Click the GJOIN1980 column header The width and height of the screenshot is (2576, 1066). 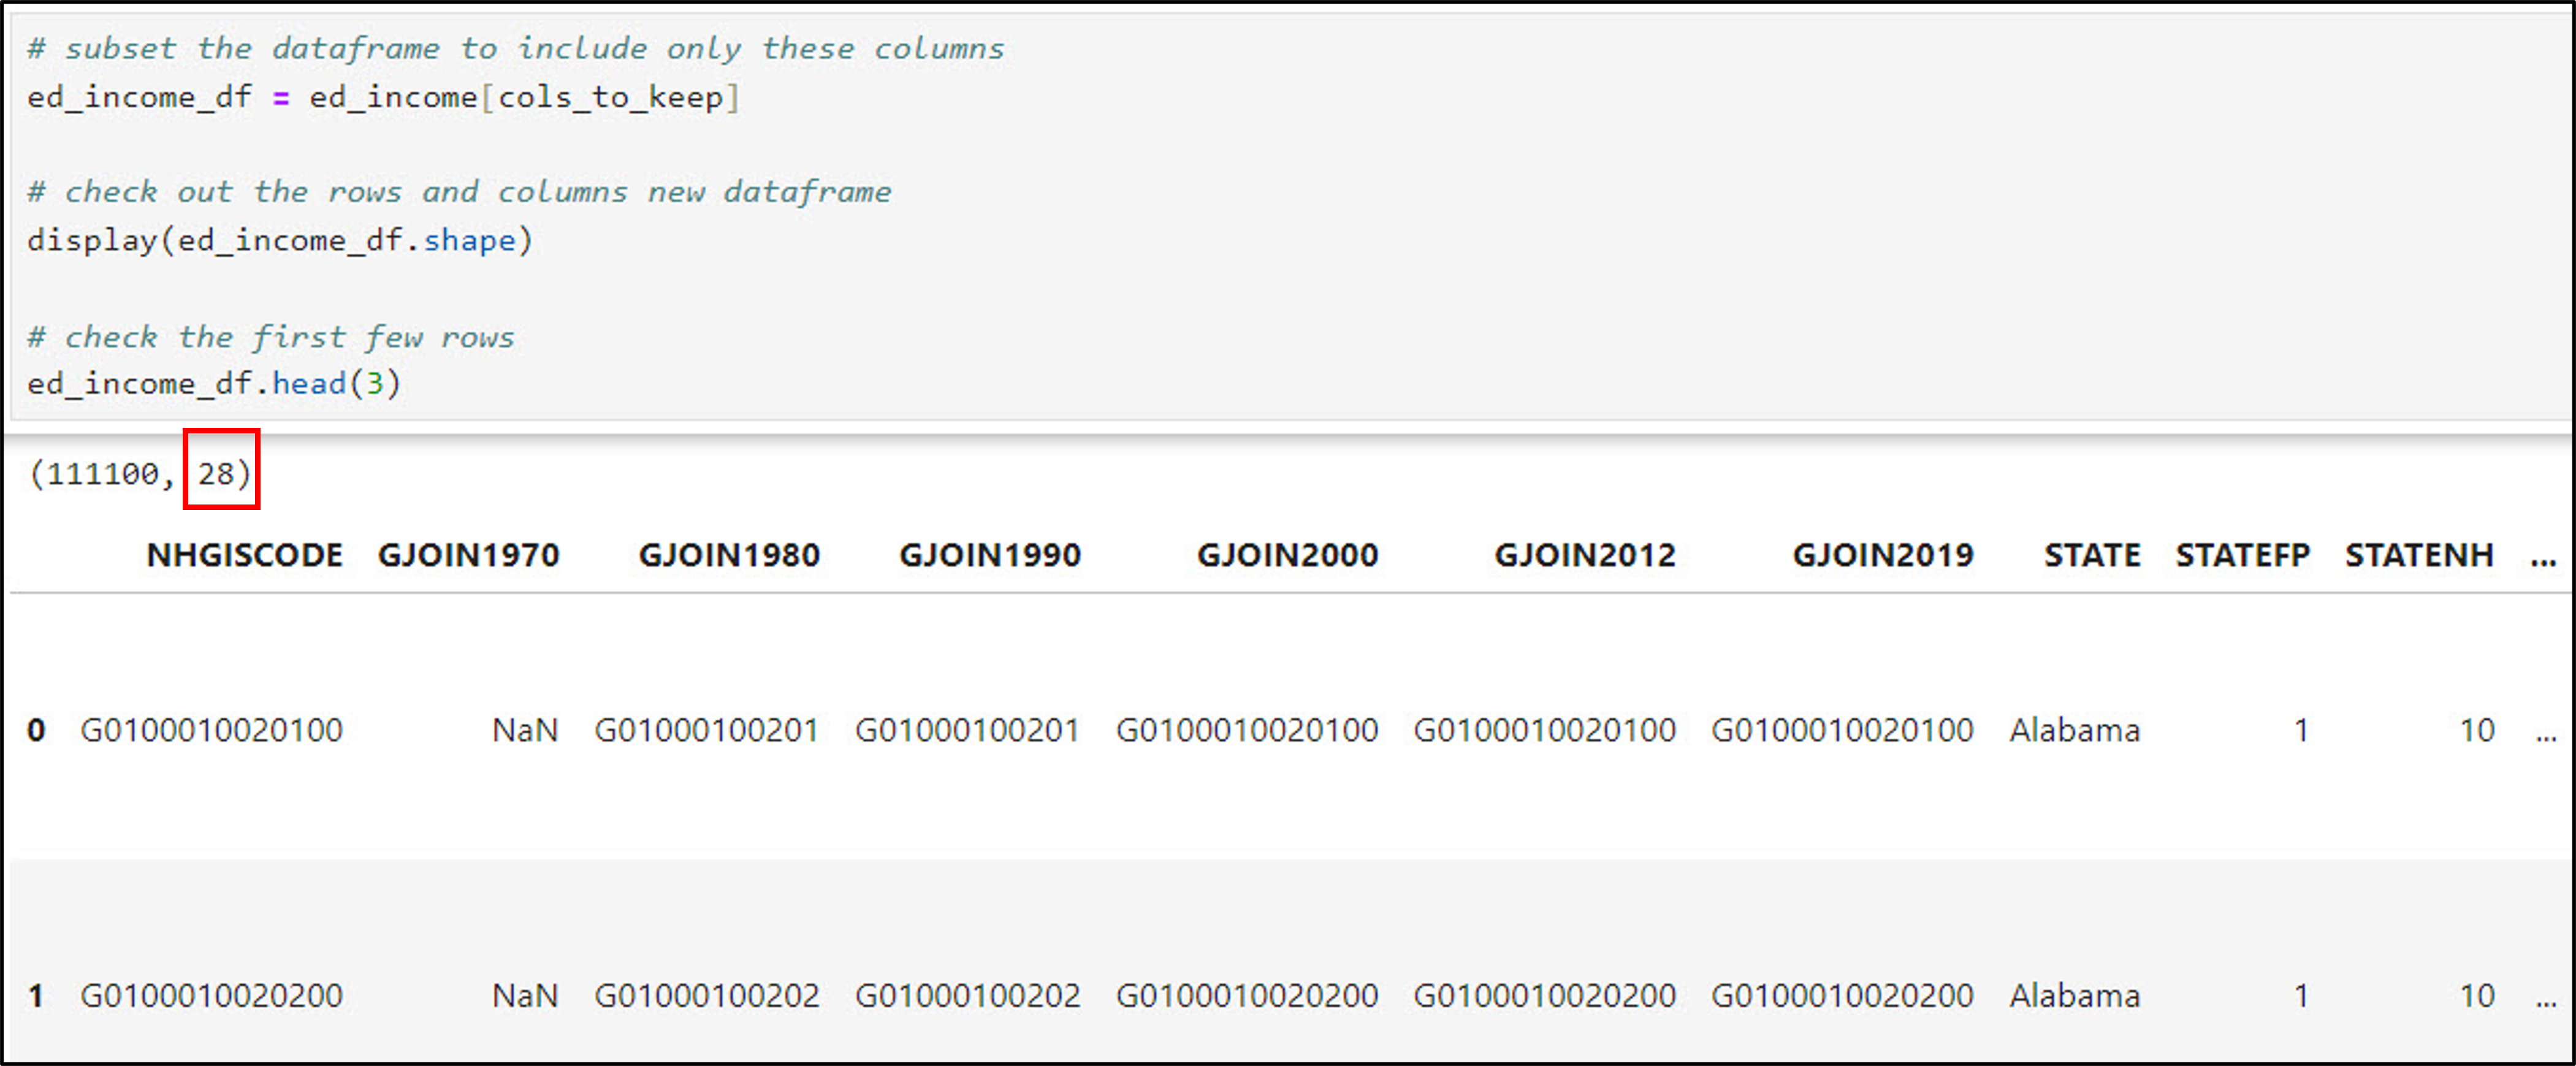729,555
